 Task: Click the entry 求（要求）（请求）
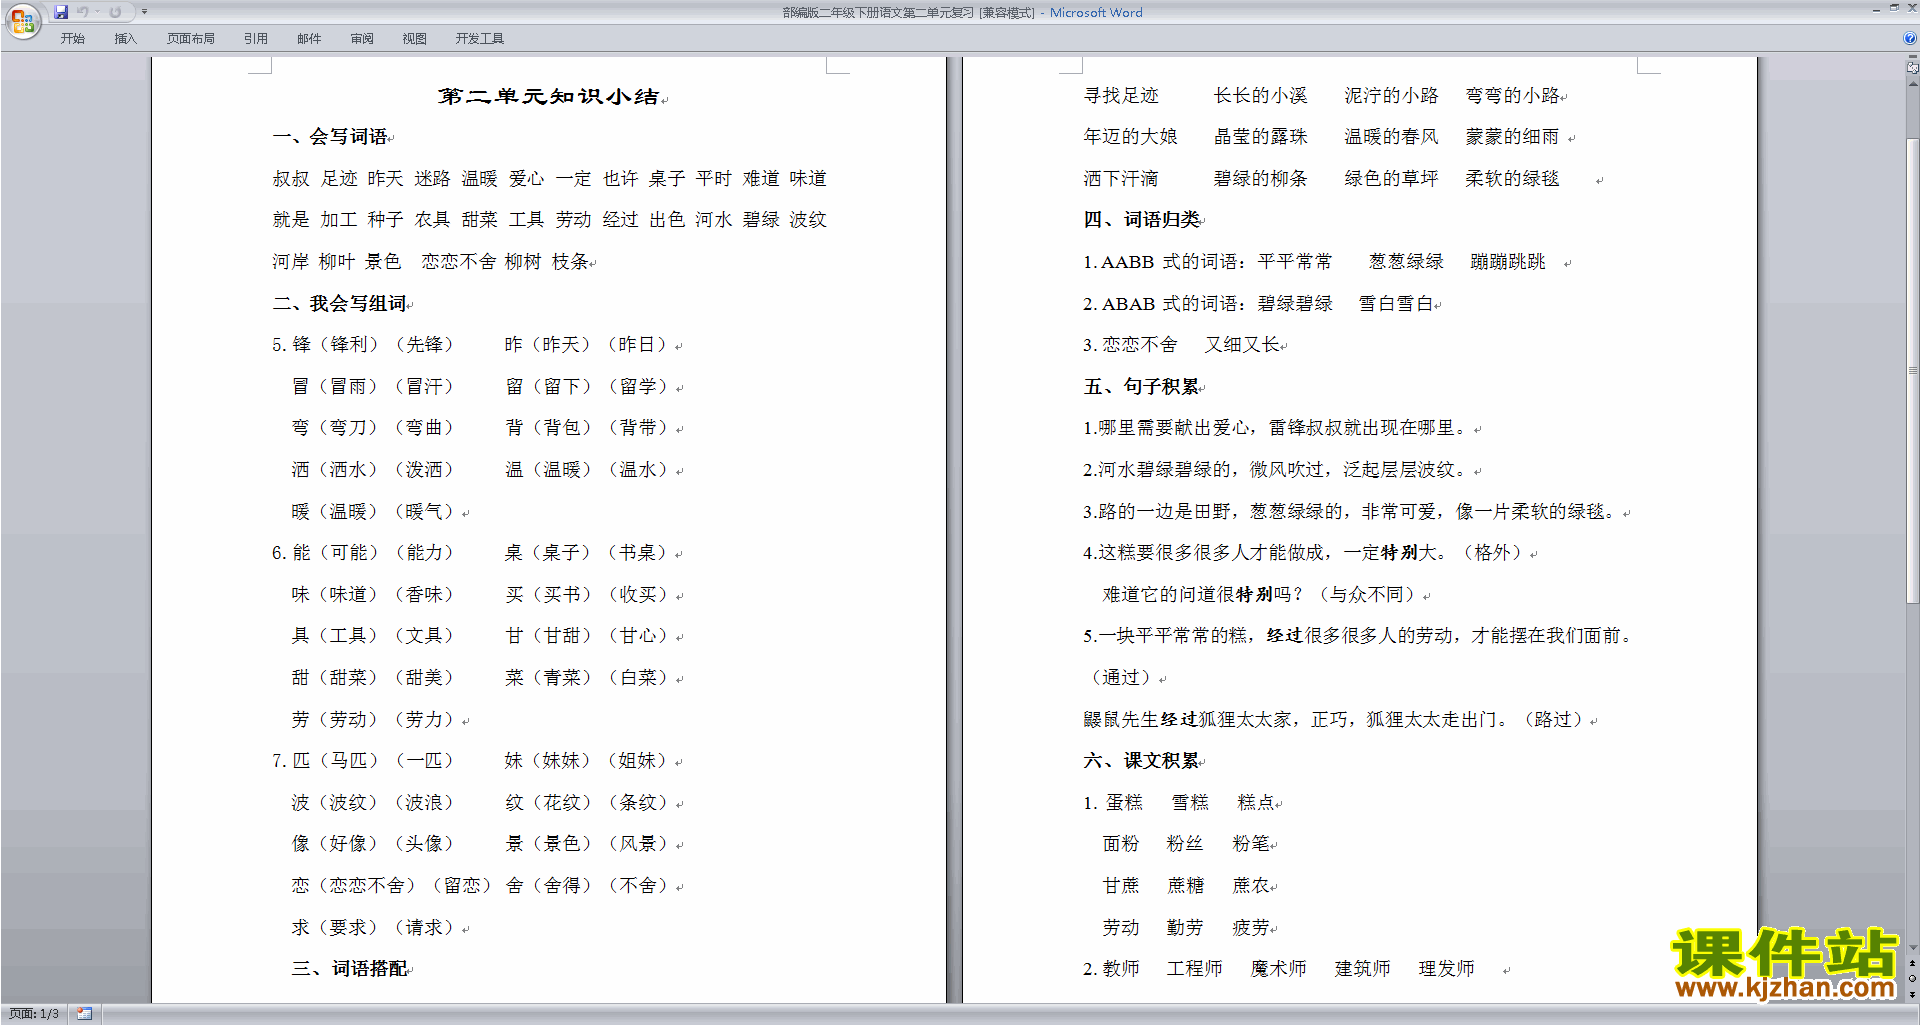coord(373,928)
